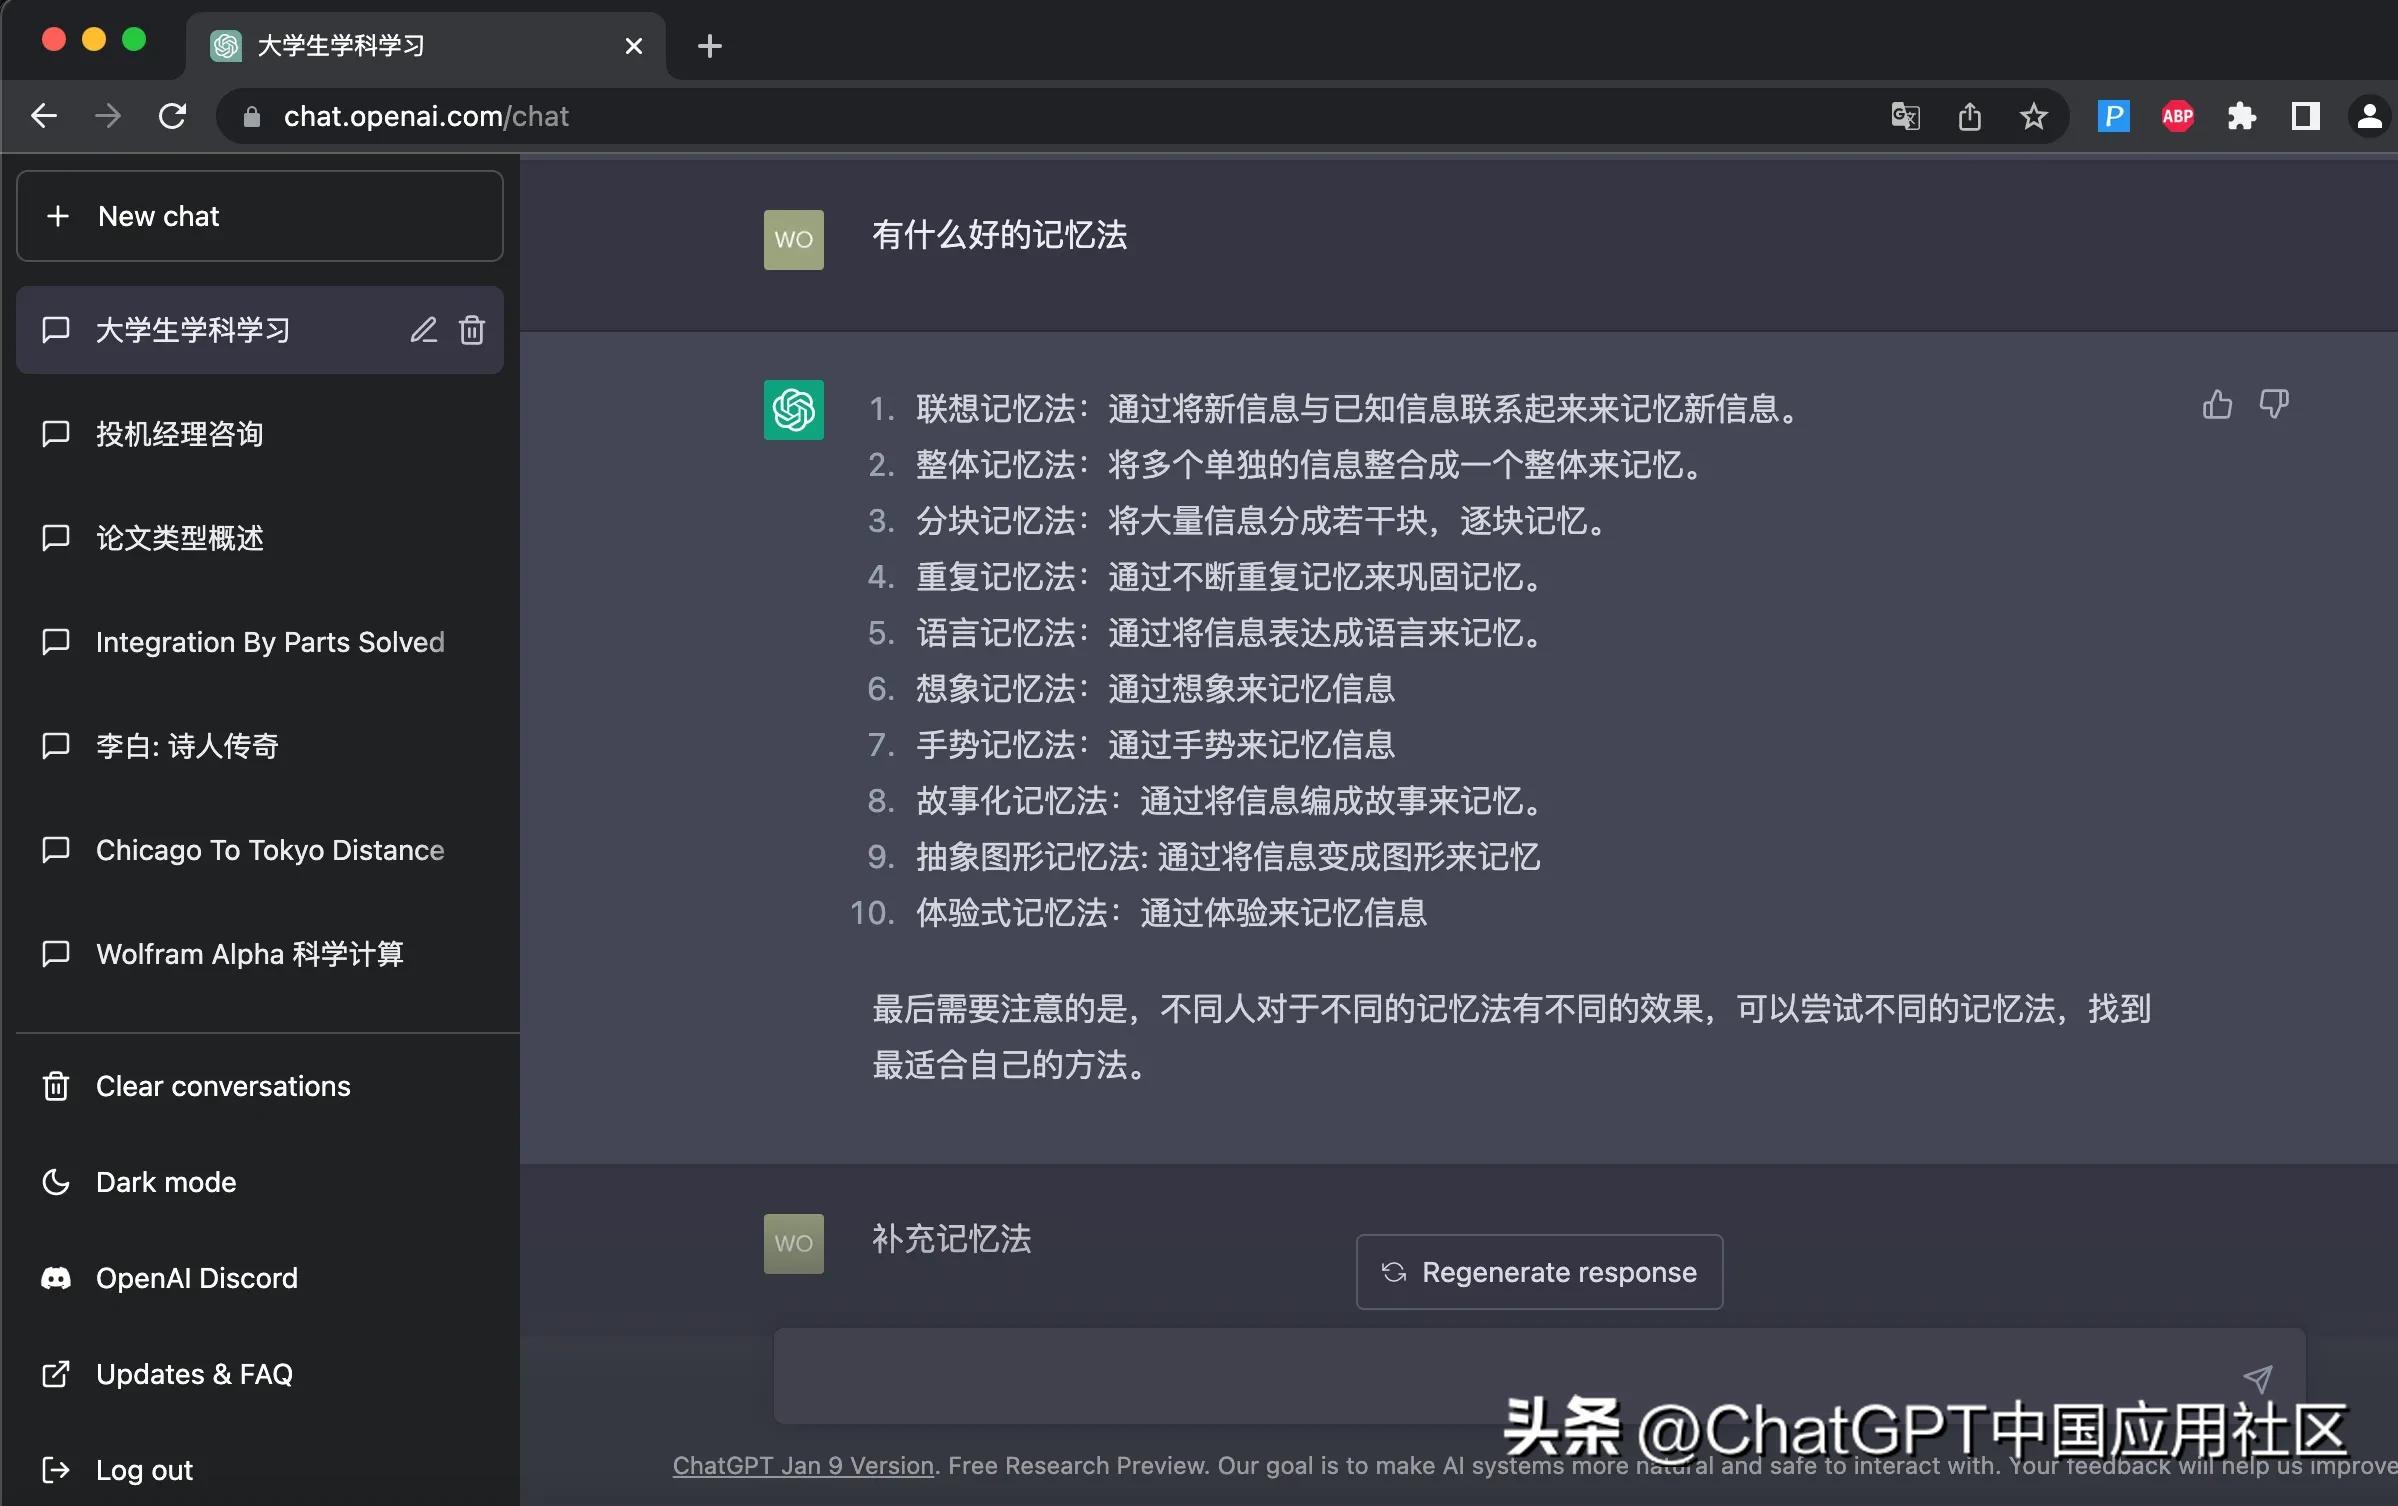Open OpenAI Discord from the sidebar
Image resolution: width=2398 pixels, height=1506 pixels.
[x=196, y=1278]
